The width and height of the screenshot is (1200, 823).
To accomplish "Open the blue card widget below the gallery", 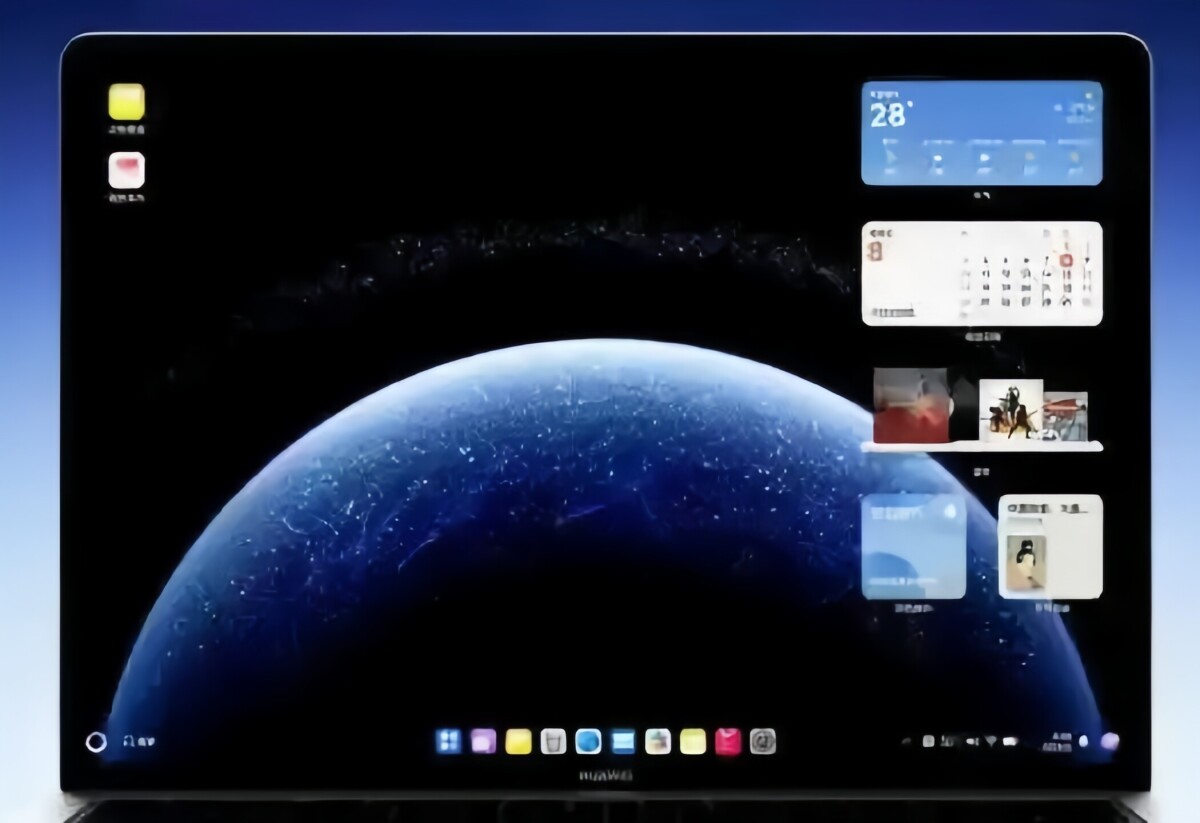I will pos(914,546).
